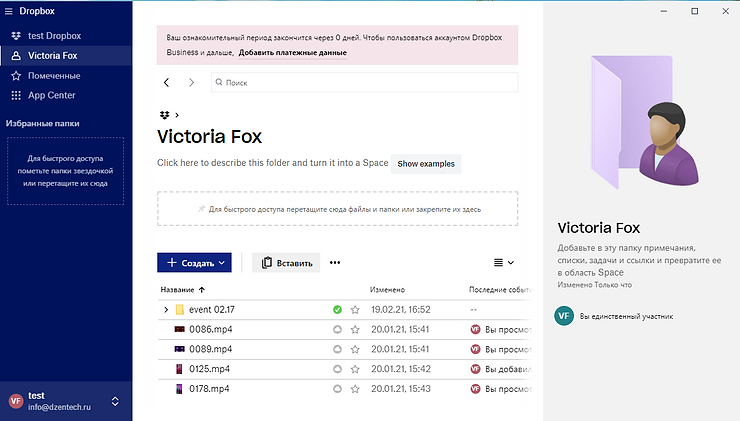Click the grid icon next to App Center

pyautogui.click(x=16, y=95)
